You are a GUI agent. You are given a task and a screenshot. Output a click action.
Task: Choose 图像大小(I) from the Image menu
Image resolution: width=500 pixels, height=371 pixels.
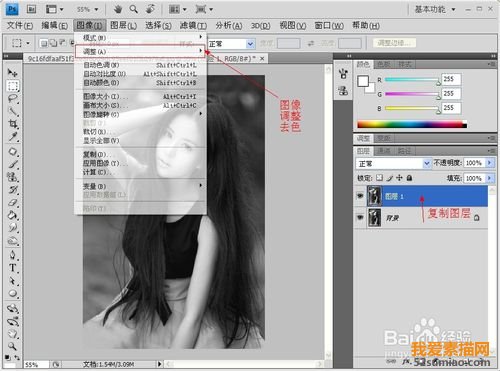140,97
